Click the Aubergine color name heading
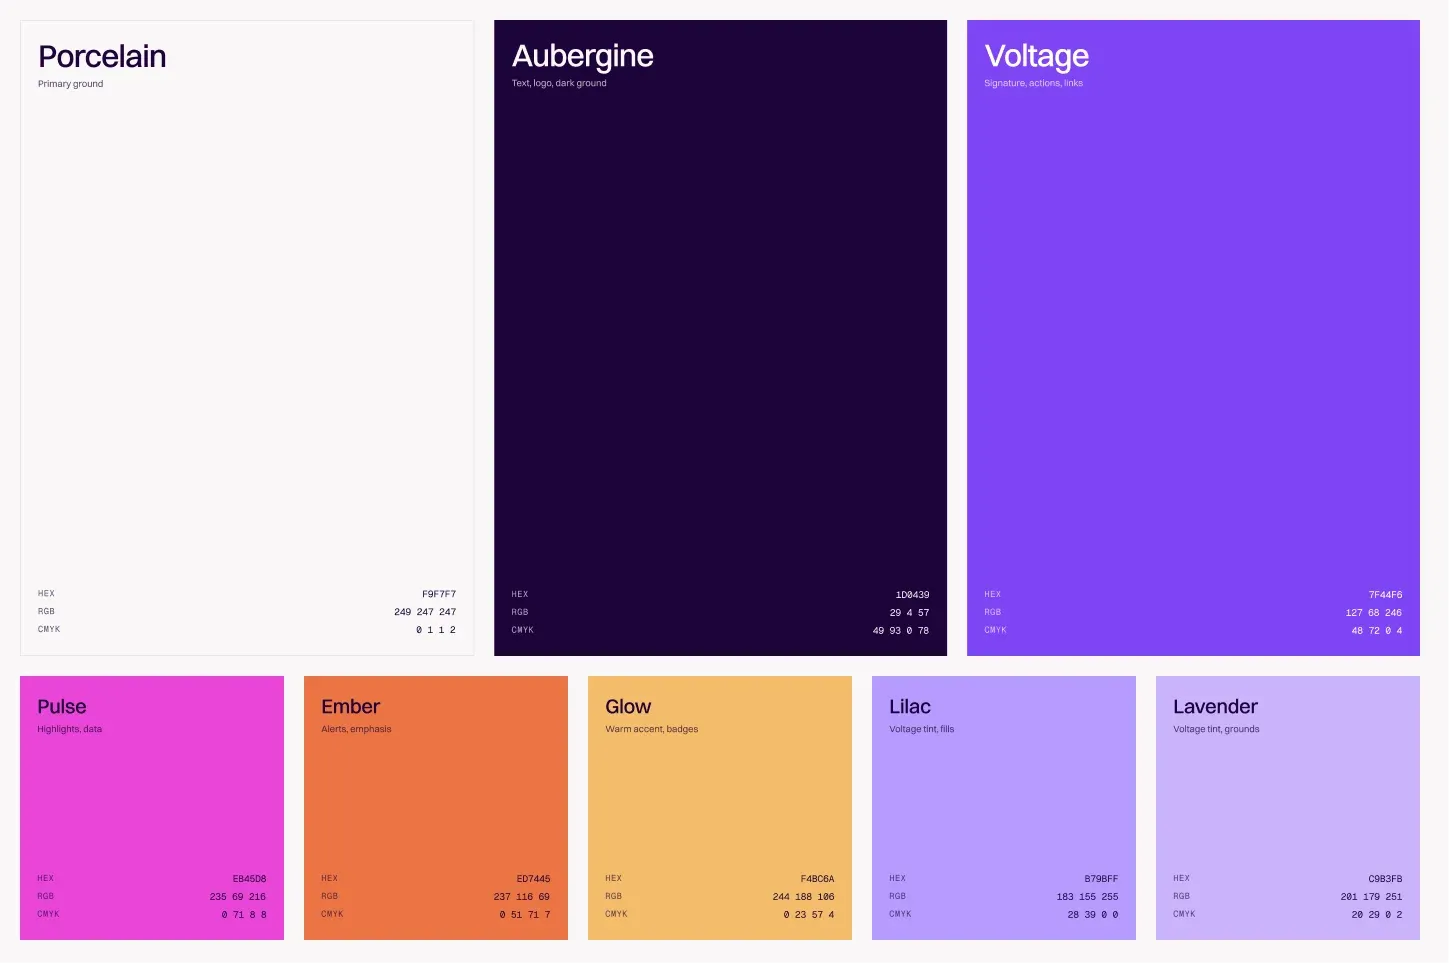Viewport: 1449px width, 963px height. (583, 56)
